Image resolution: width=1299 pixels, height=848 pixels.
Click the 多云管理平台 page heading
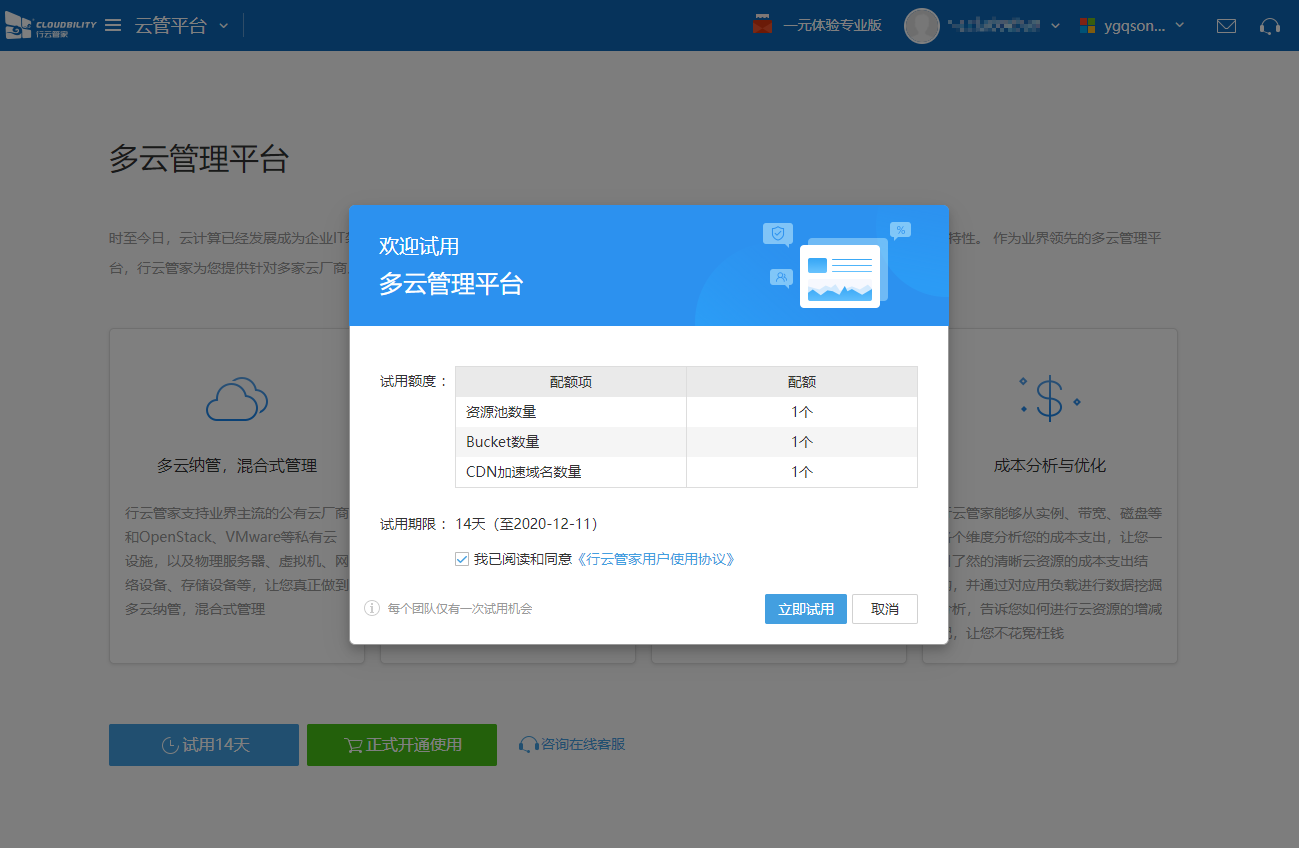click(199, 159)
